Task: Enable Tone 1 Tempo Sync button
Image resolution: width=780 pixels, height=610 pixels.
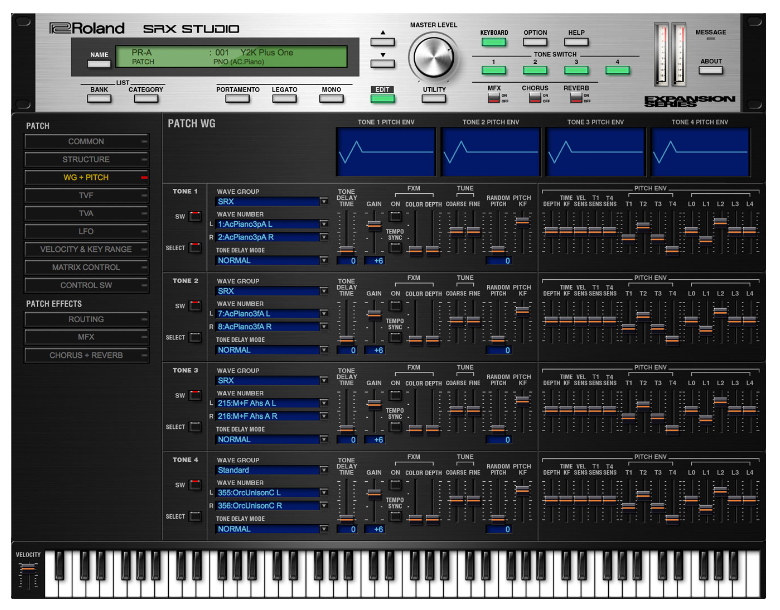Action: pos(395,247)
